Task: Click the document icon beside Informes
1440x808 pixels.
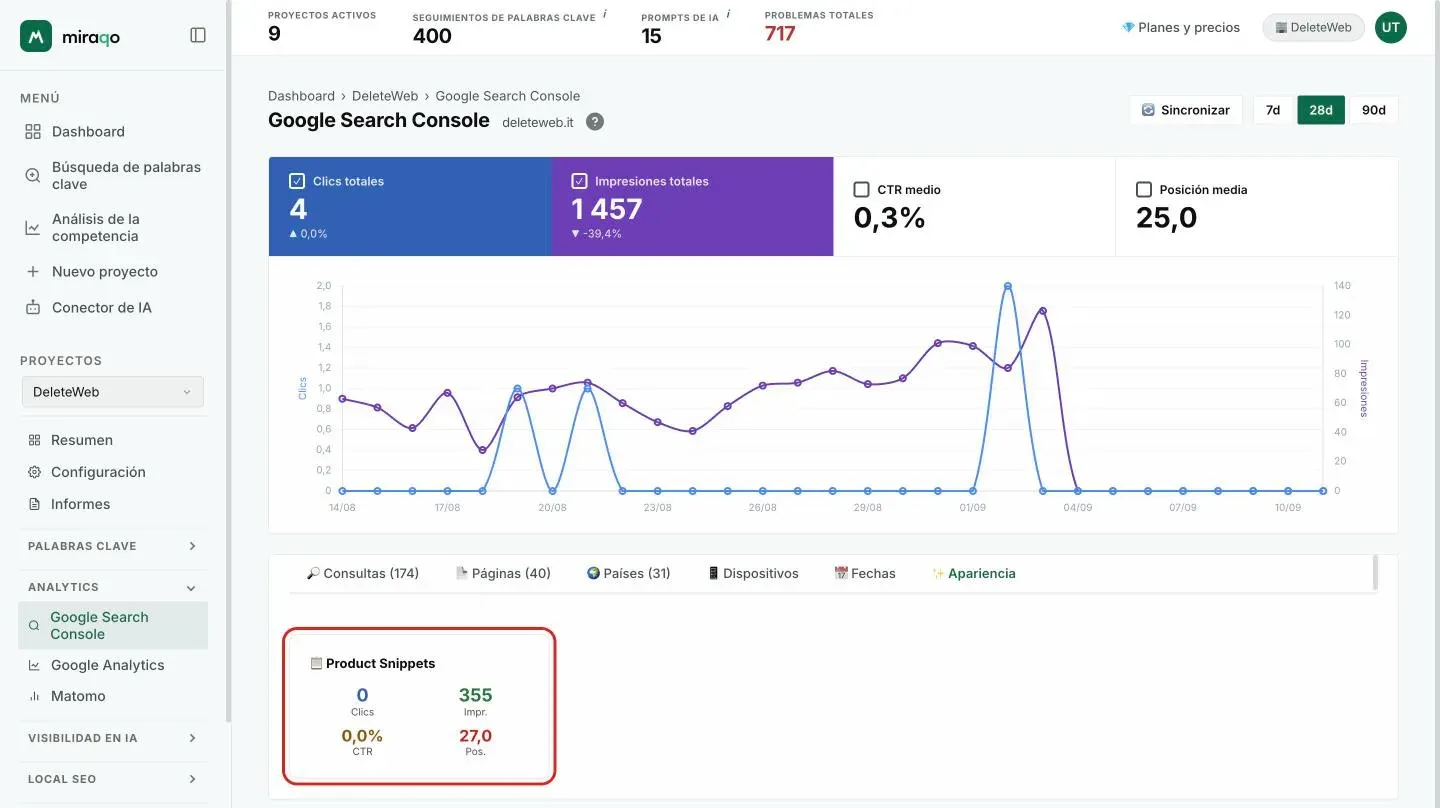Action: [34, 504]
